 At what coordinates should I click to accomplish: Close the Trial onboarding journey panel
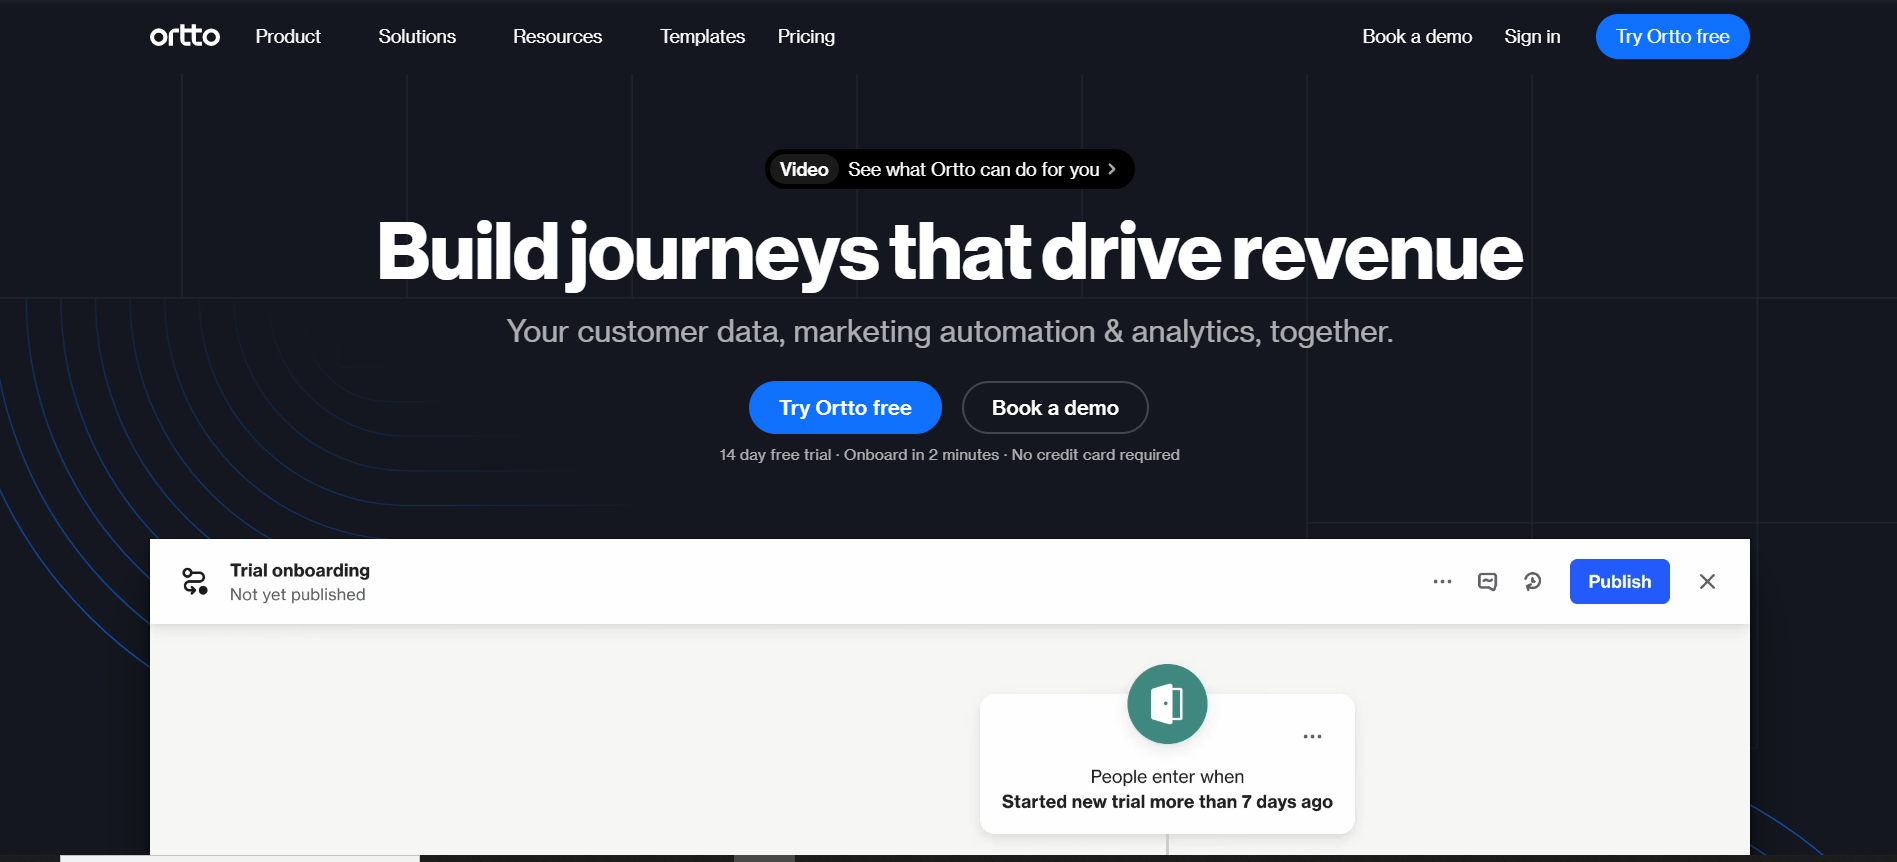coord(1707,581)
